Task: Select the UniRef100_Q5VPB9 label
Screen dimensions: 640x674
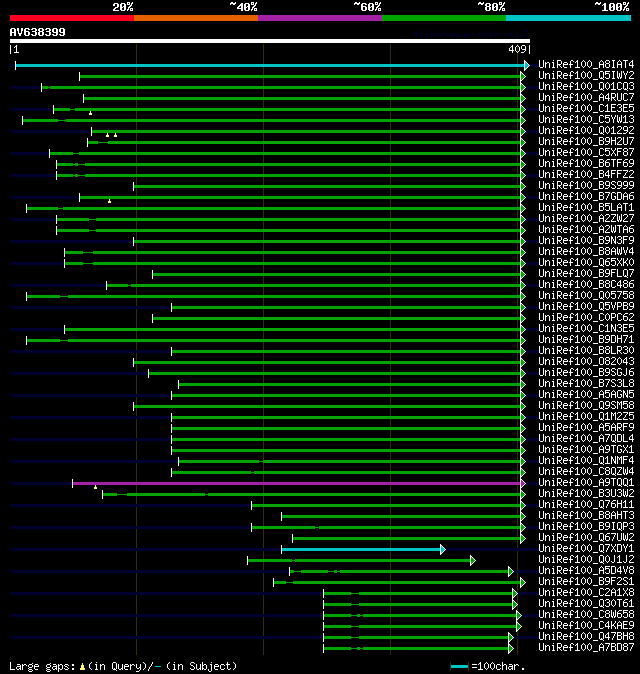Action: click(586, 306)
